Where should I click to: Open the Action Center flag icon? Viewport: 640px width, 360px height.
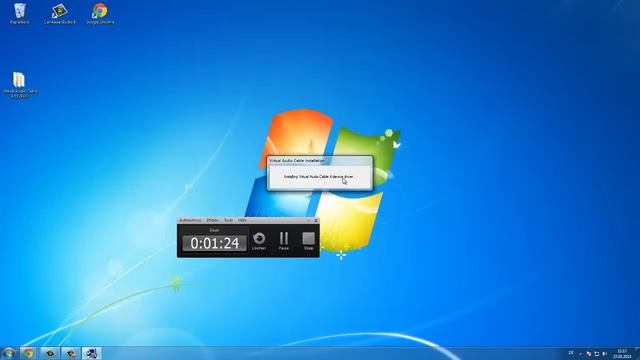(589, 353)
